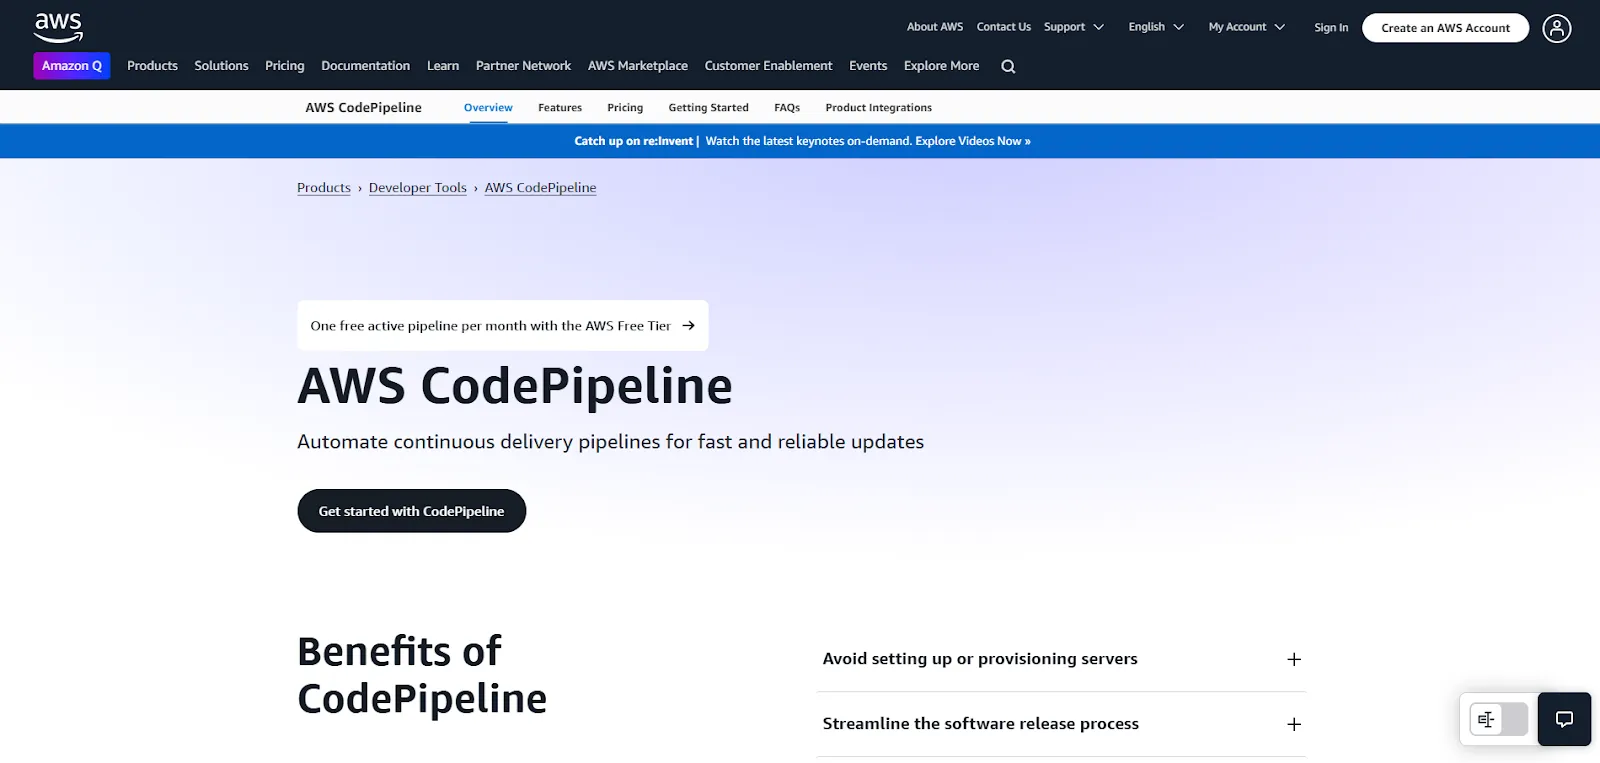1600x763 pixels.
Task: Open Customer Enablement menu
Action: [768, 66]
